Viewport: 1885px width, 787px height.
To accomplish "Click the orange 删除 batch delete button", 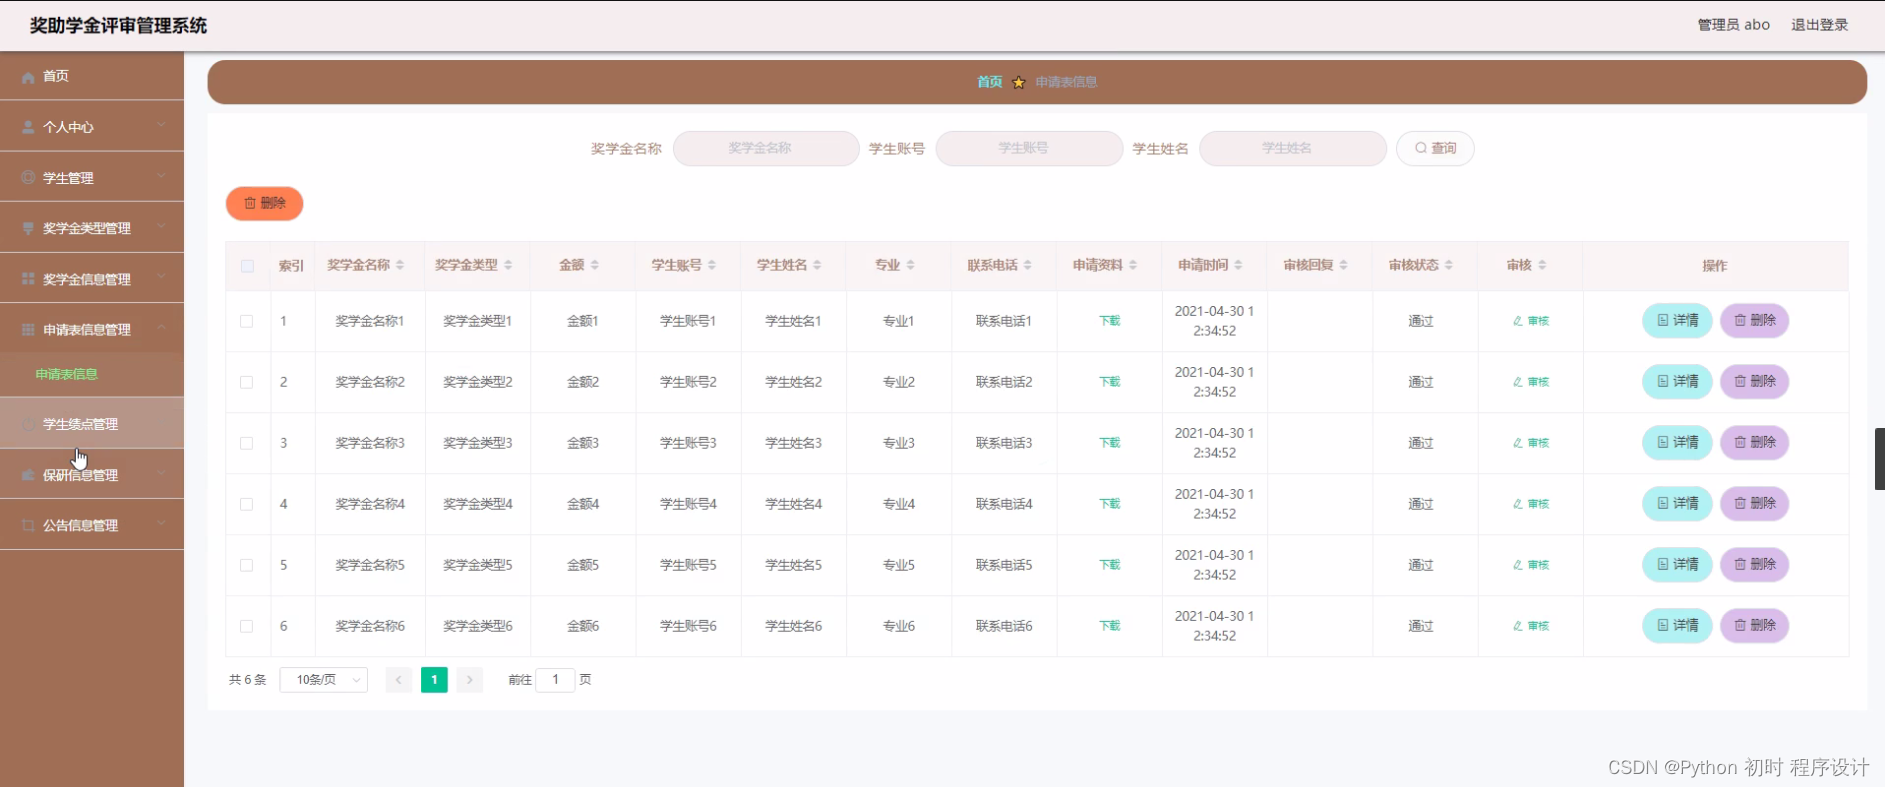I will pos(265,203).
